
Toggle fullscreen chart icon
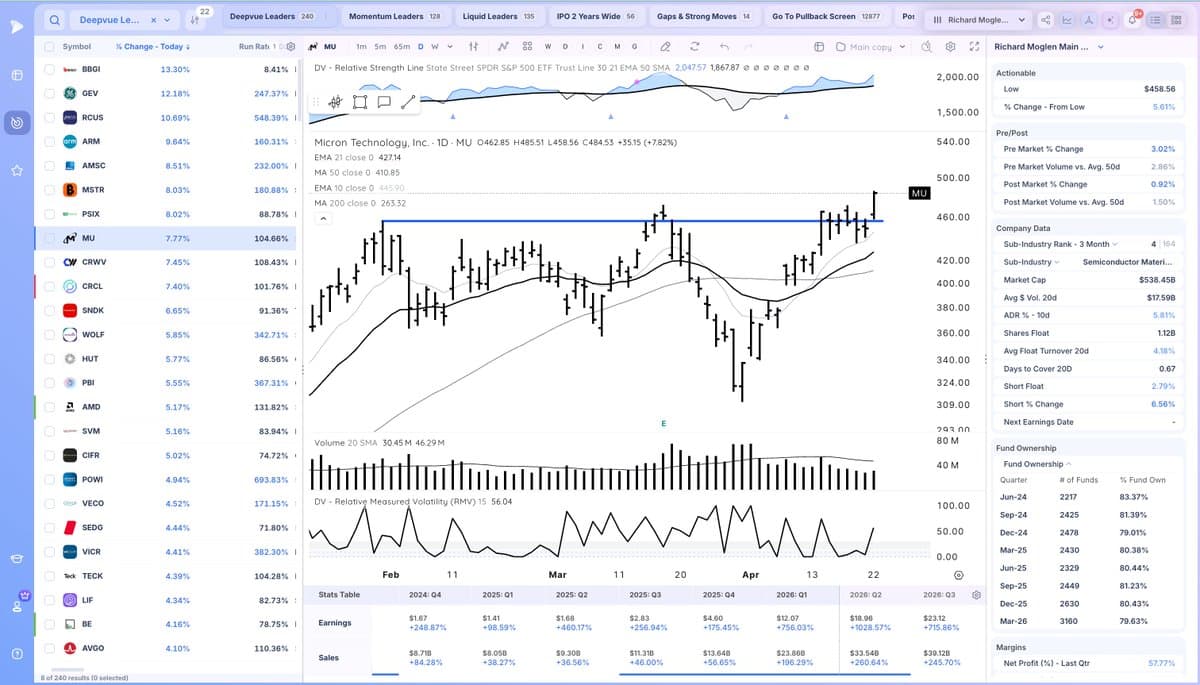coord(972,46)
